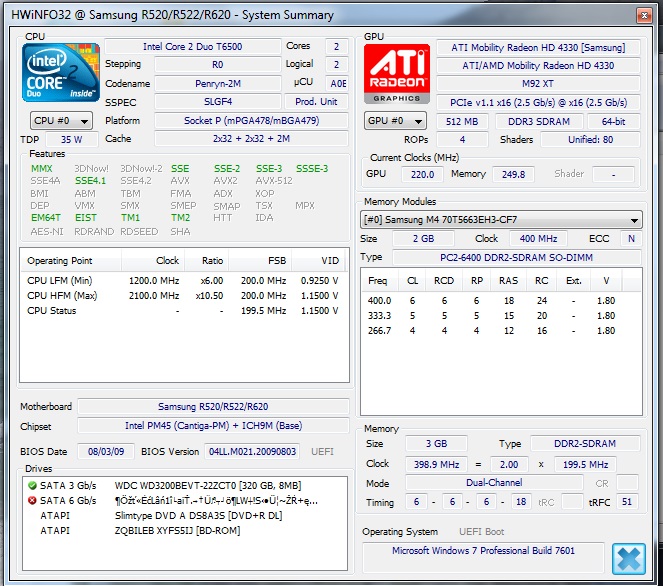Screen dimensions: 663x586
Task: Click the EM64T feature label
Action: click(46, 218)
